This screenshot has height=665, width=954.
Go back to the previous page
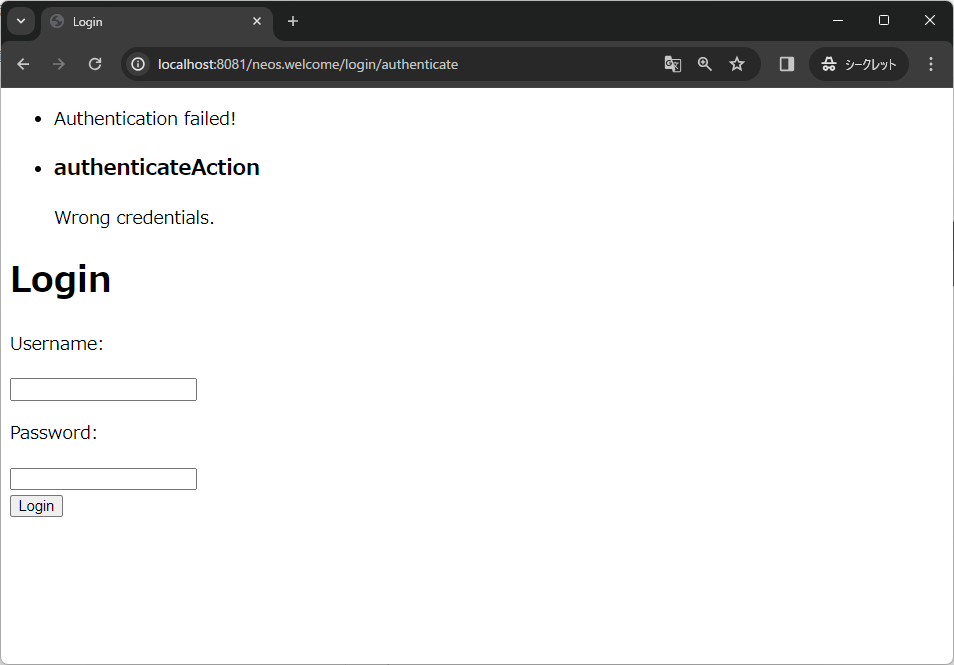[x=23, y=64]
